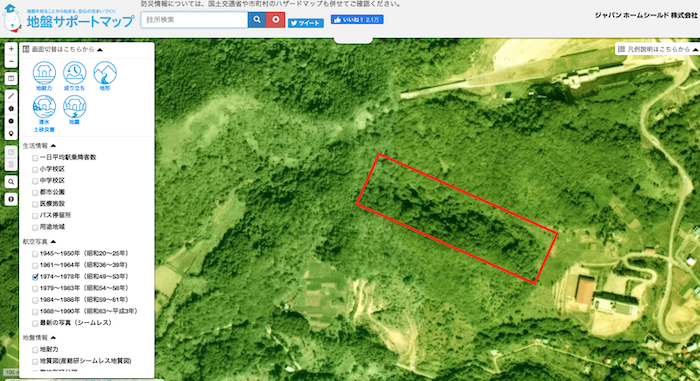Clear search with red circle button

(275, 20)
